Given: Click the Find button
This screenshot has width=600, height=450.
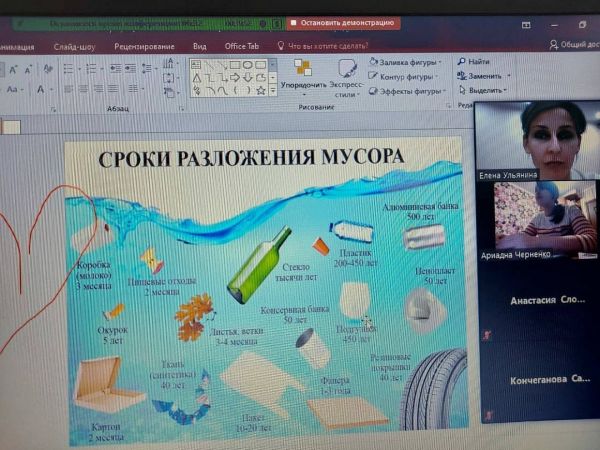Looking at the screenshot, I should pyautogui.click(x=475, y=61).
